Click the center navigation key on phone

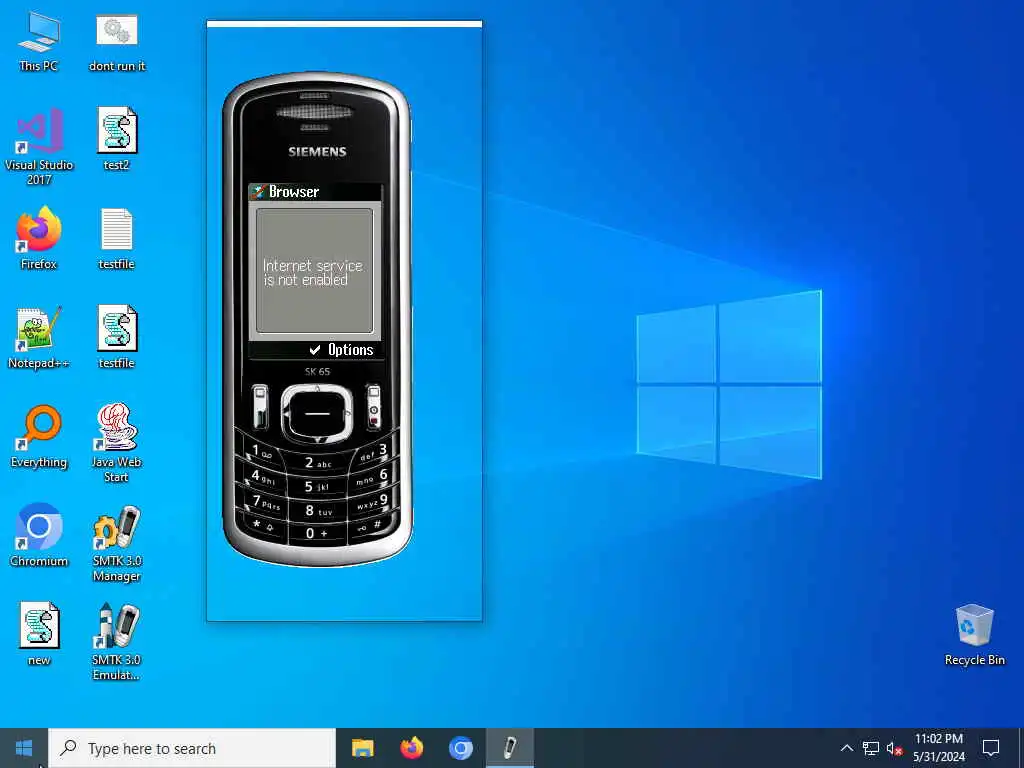click(317, 413)
